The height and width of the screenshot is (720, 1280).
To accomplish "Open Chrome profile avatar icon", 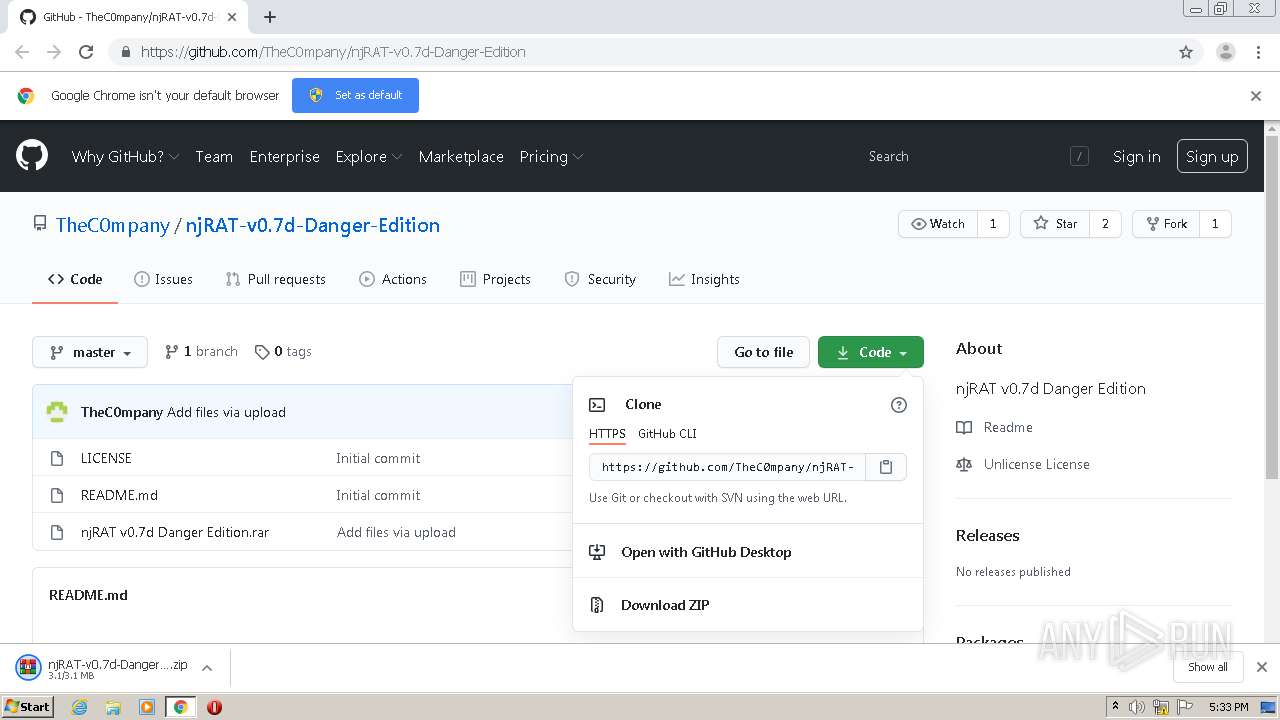I will pos(1226,52).
